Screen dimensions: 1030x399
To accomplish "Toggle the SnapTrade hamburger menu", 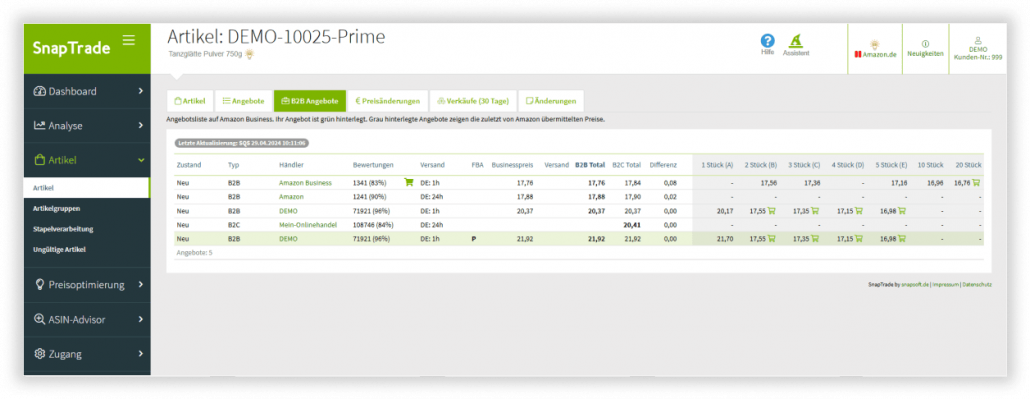I will click(129, 40).
